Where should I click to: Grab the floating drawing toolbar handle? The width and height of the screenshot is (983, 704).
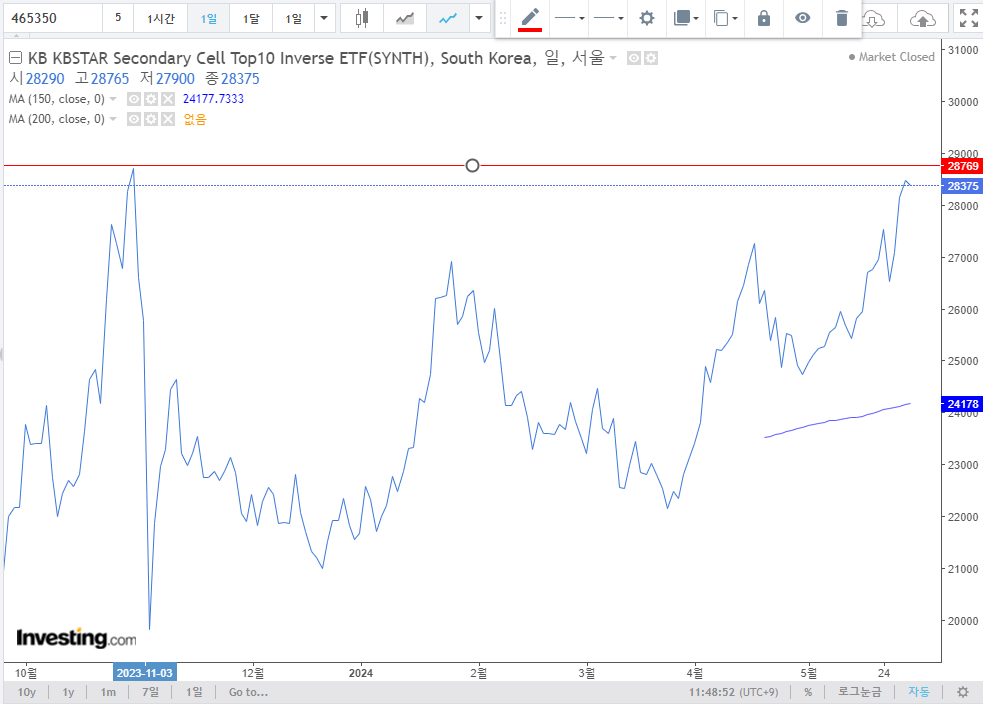pos(503,18)
